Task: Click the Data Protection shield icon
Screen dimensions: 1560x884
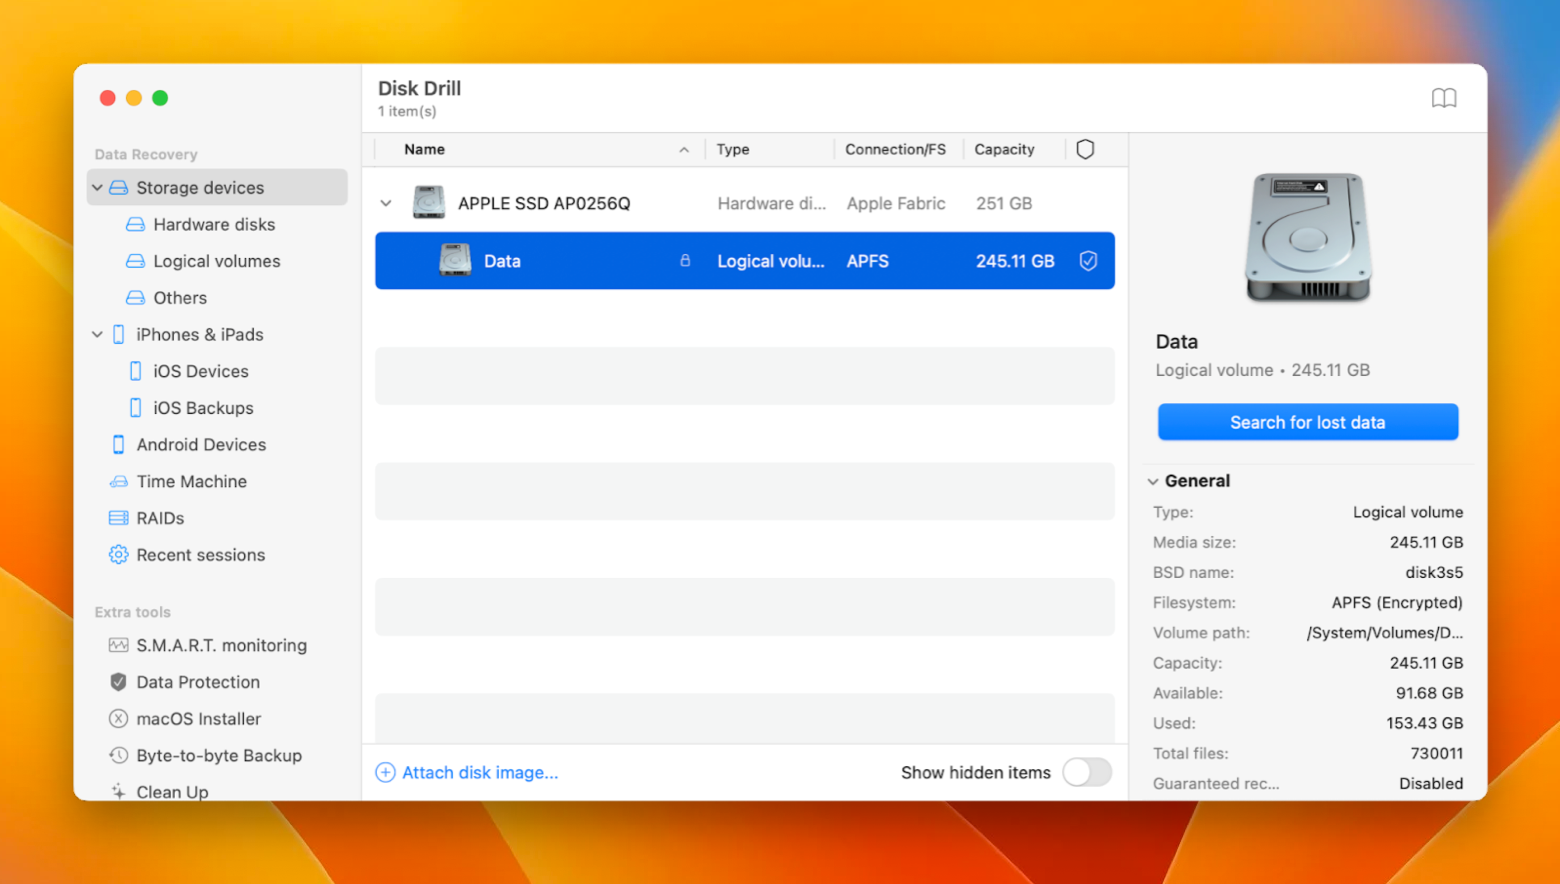Action: click(119, 682)
